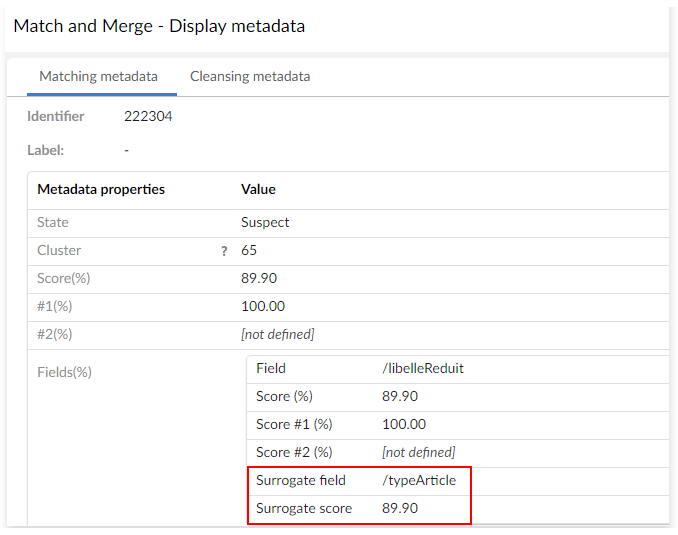Select the Surrogate score value 89.90
The width and height of the screenshot is (678, 535).
coord(400,508)
